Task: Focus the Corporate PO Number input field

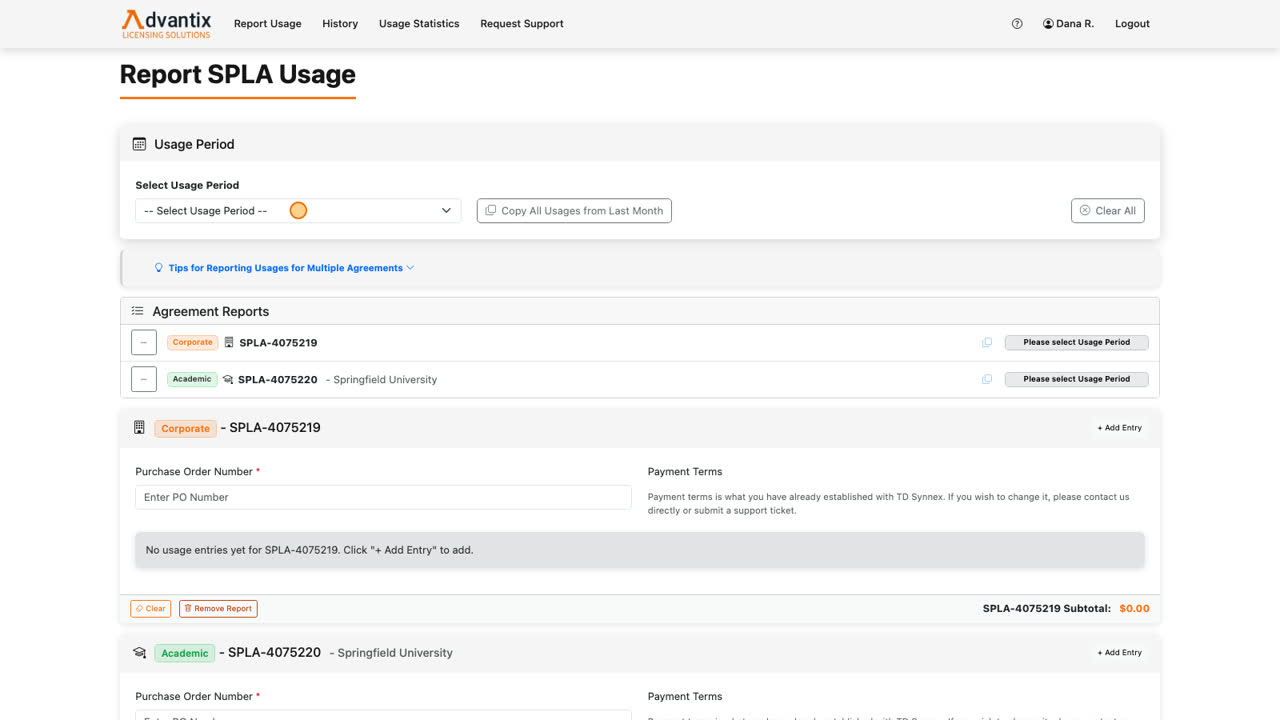Action: coord(383,497)
